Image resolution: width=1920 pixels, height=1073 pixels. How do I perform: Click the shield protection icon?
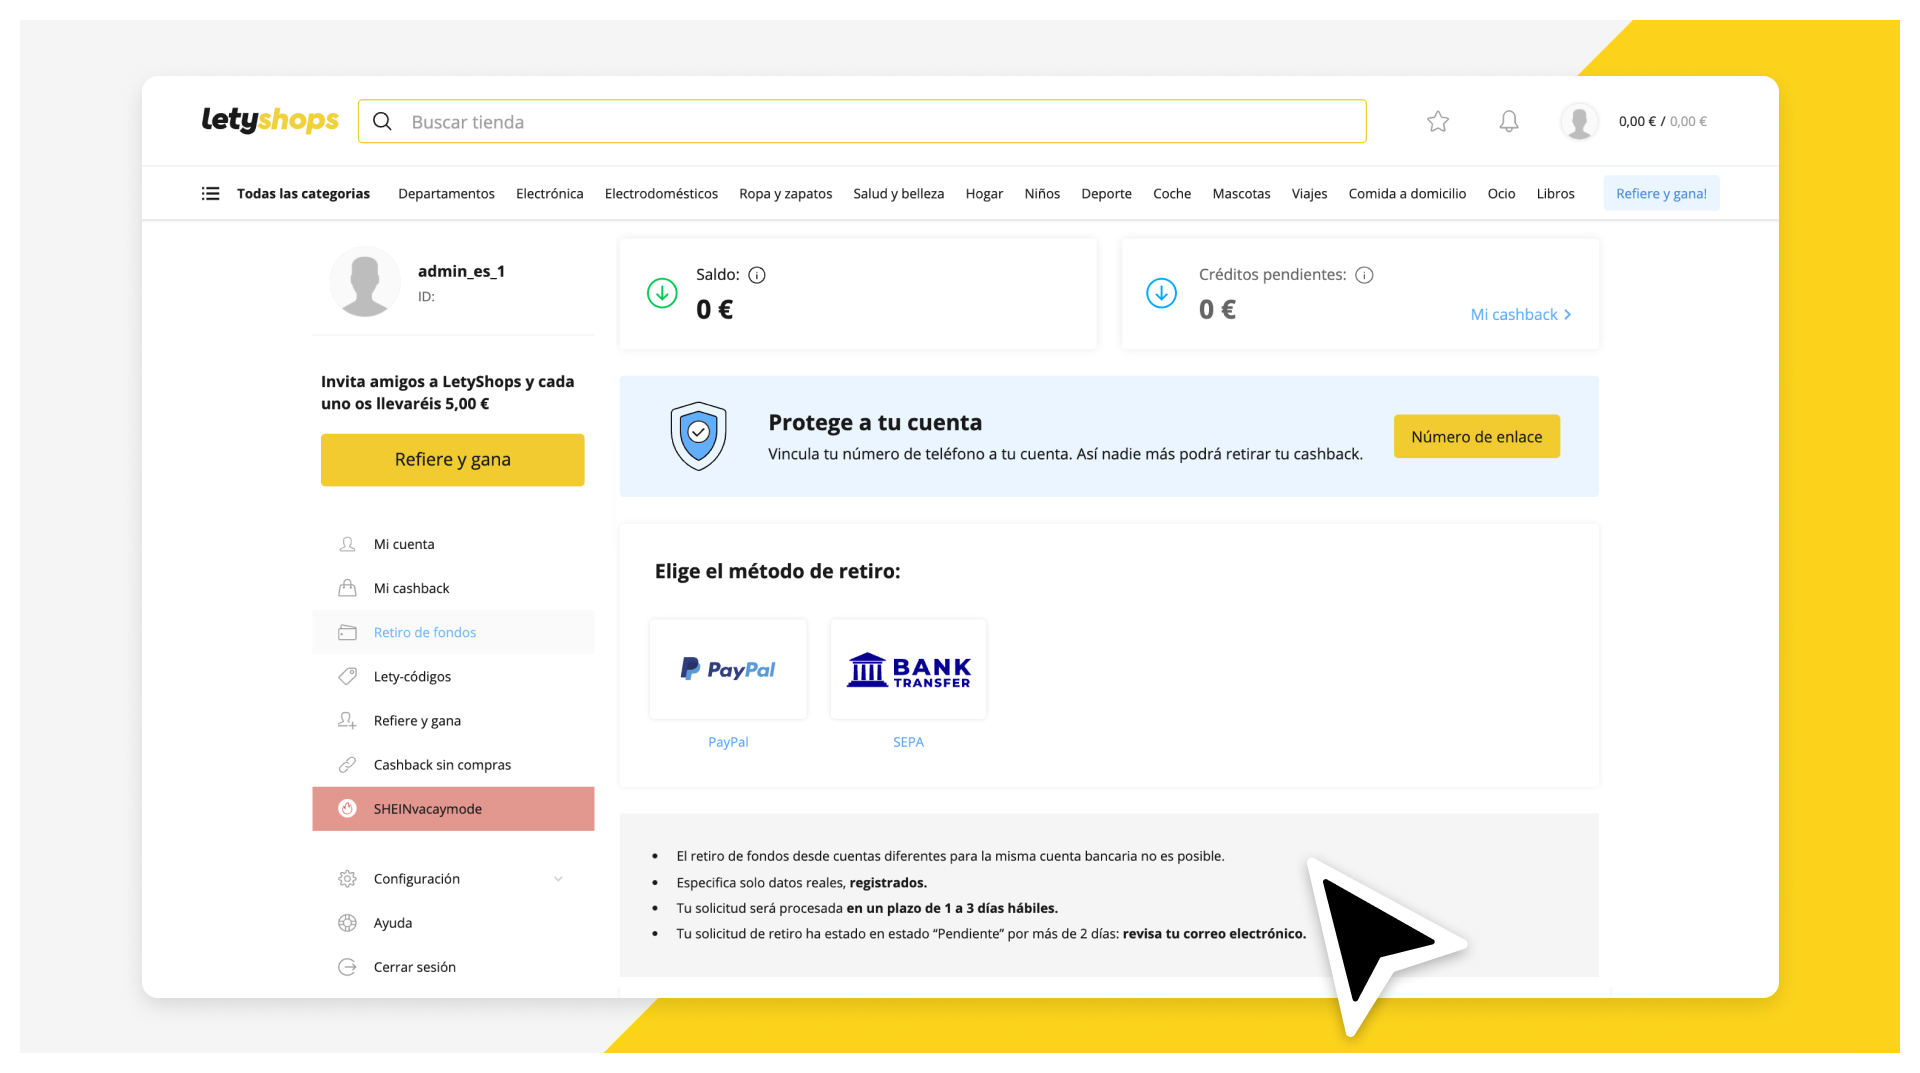698,436
